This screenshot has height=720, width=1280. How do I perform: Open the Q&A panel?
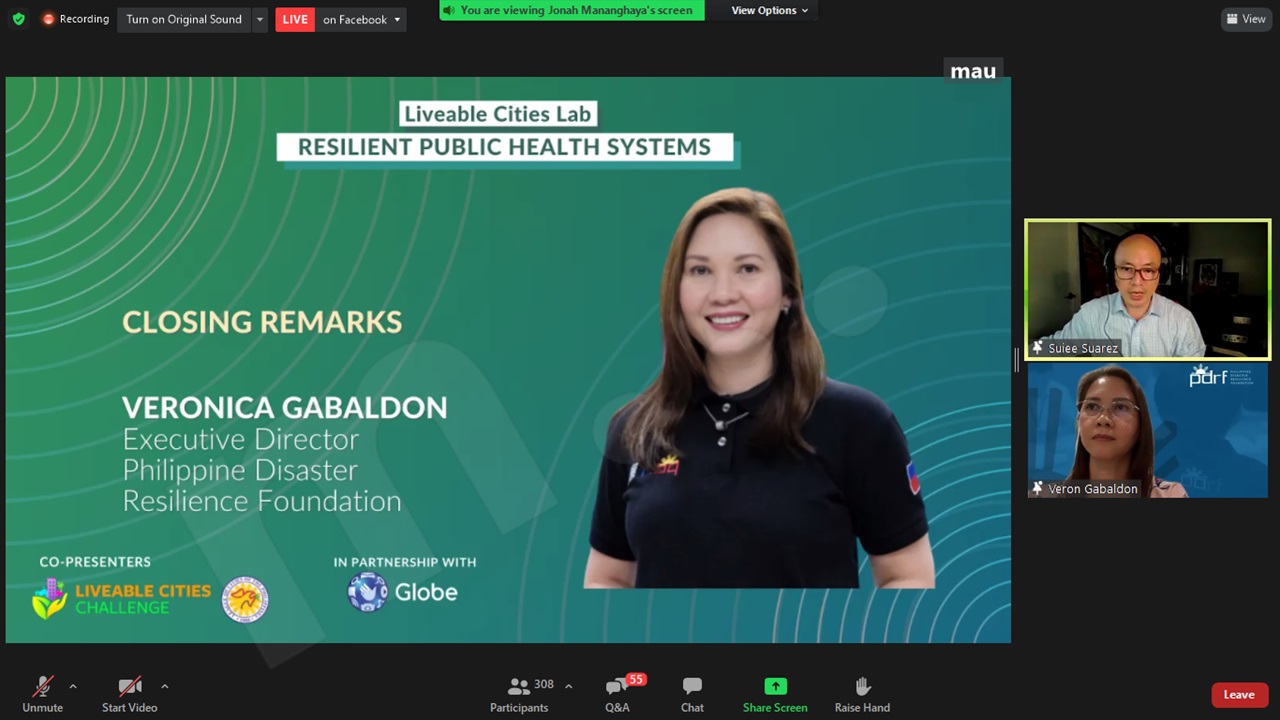tap(617, 694)
